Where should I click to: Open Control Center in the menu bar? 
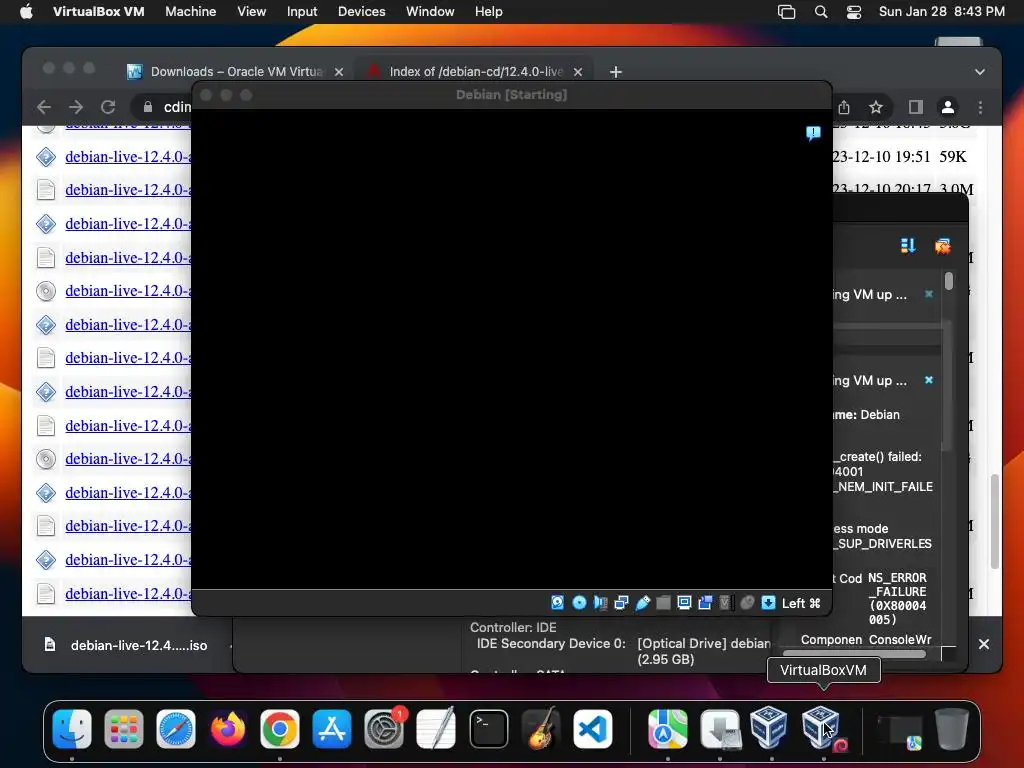854,12
